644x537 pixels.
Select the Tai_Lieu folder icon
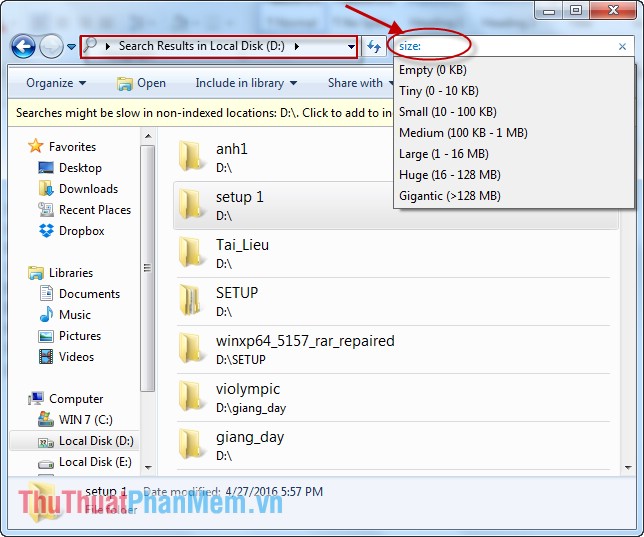191,252
